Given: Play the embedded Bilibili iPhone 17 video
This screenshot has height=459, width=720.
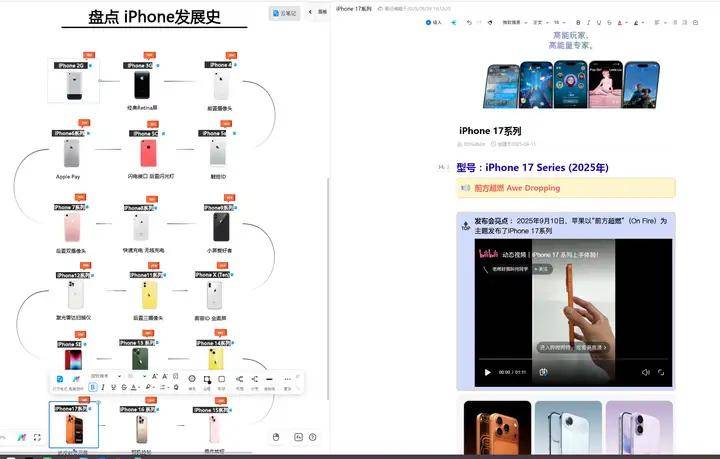Looking at the screenshot, I should coord(488,372).
